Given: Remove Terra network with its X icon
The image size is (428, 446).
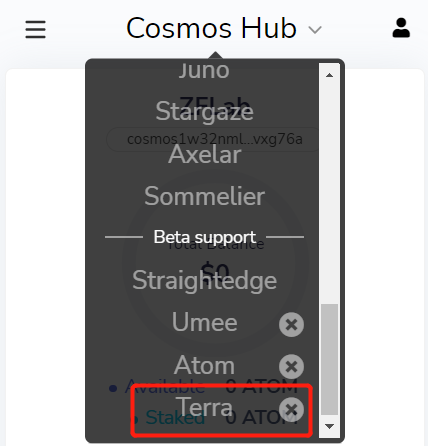Looking at the screenshot, I should 291,409.
